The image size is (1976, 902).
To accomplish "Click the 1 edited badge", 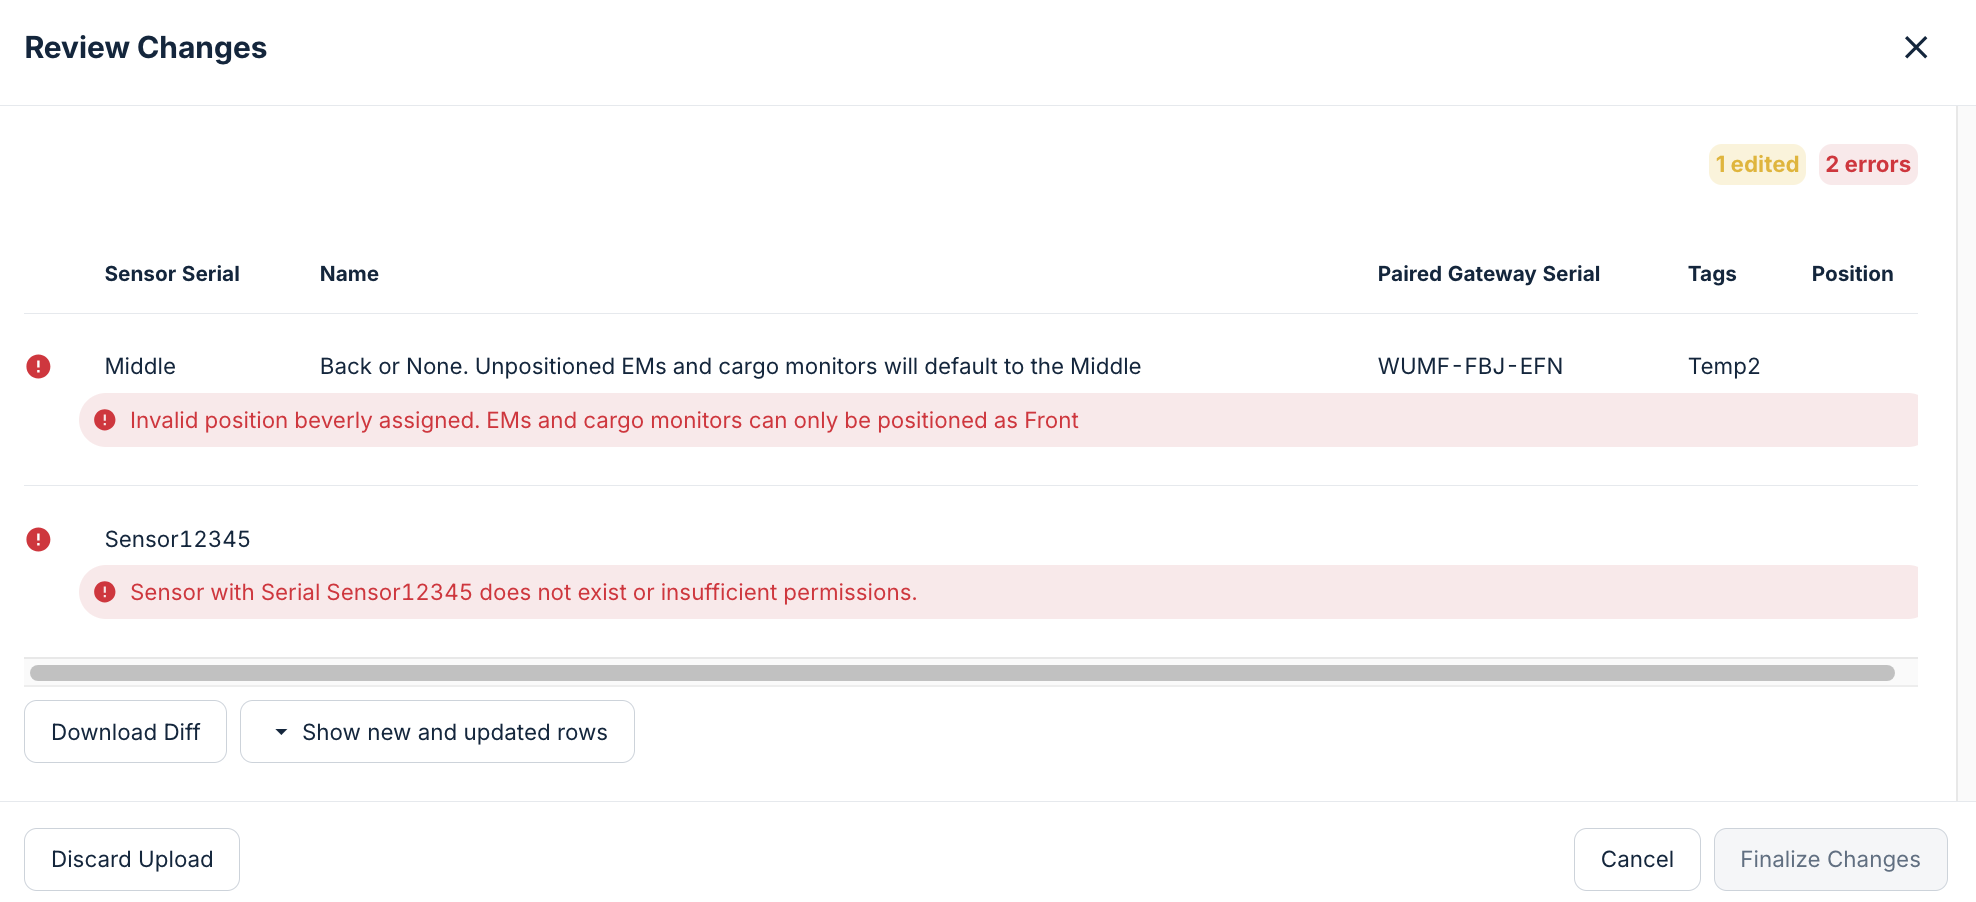I will (x=1757, y=164).
